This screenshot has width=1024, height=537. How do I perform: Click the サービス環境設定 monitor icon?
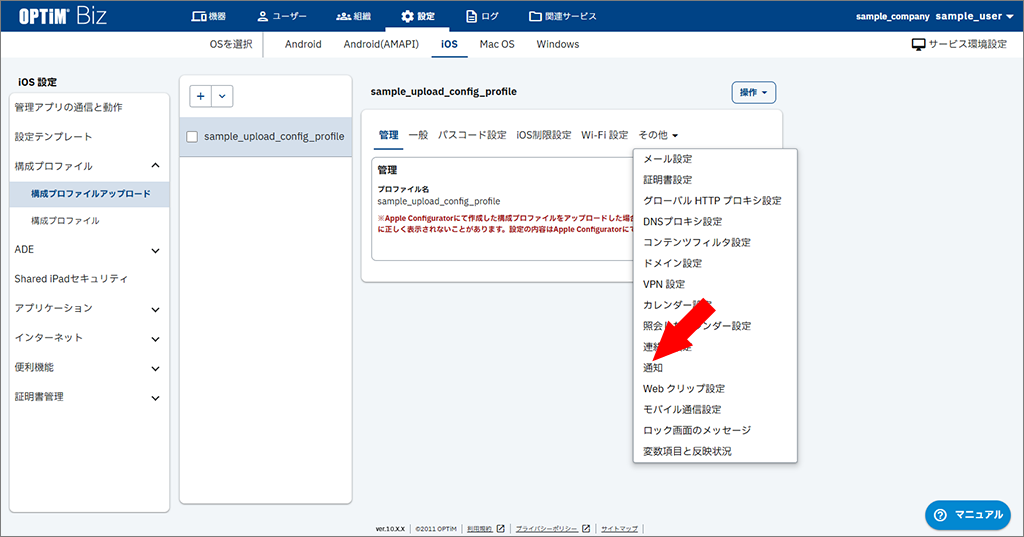point(918,44)
